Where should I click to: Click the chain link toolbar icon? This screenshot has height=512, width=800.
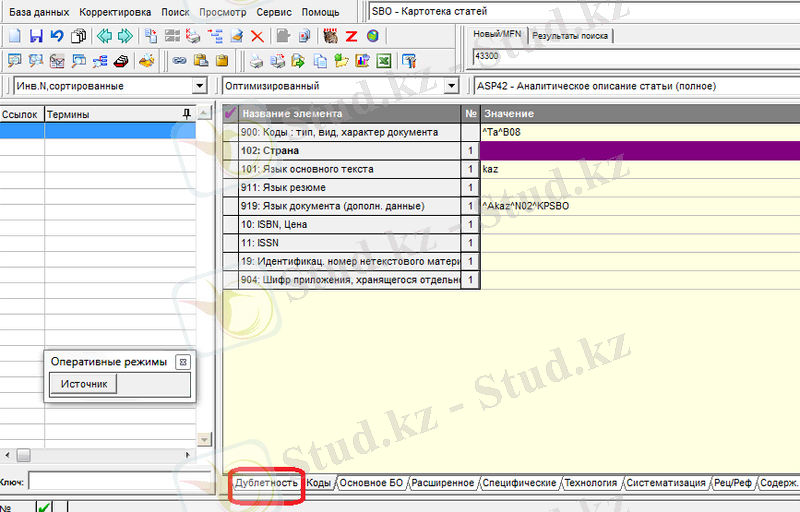click(x=179, y=61)
